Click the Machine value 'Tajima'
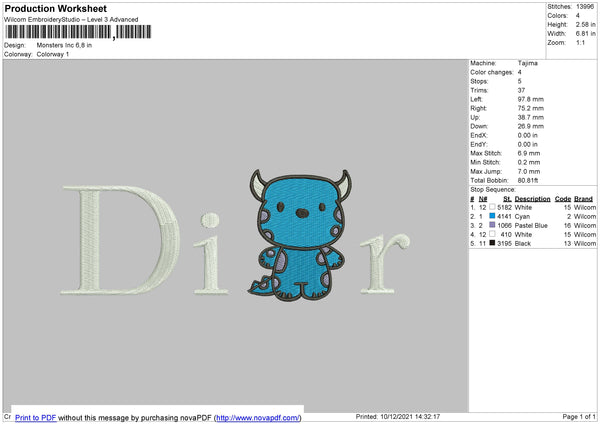600x424 pixels. point(528,63)
